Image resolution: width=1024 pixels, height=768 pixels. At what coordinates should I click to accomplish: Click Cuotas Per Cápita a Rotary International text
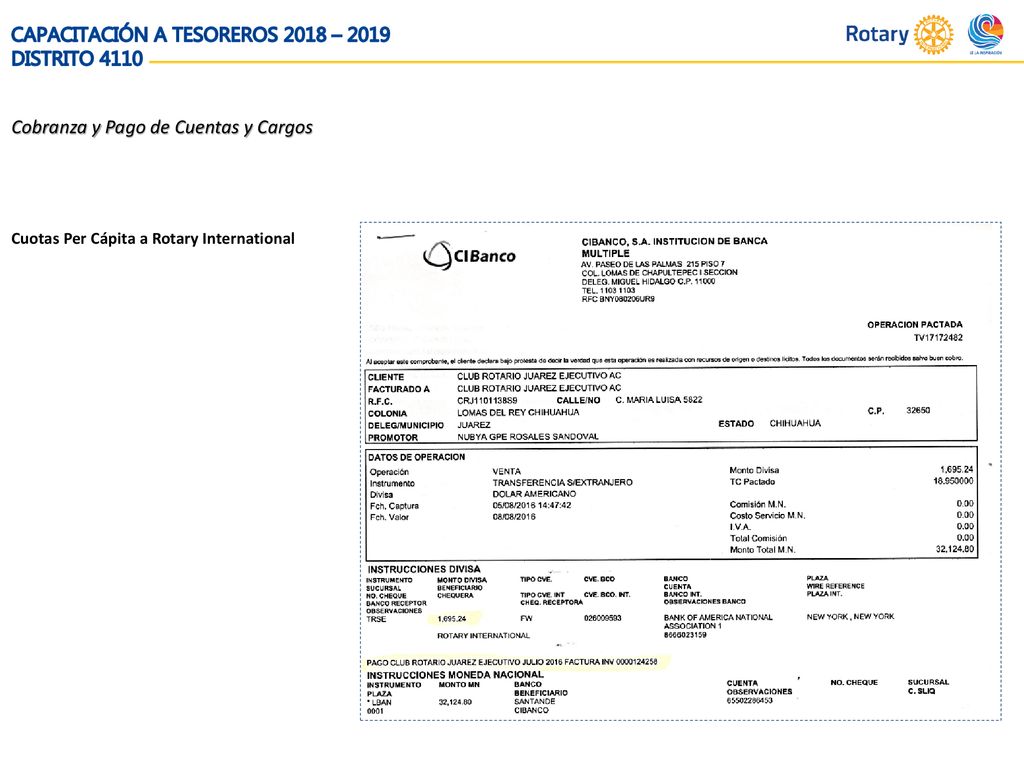tap(153, 238)
